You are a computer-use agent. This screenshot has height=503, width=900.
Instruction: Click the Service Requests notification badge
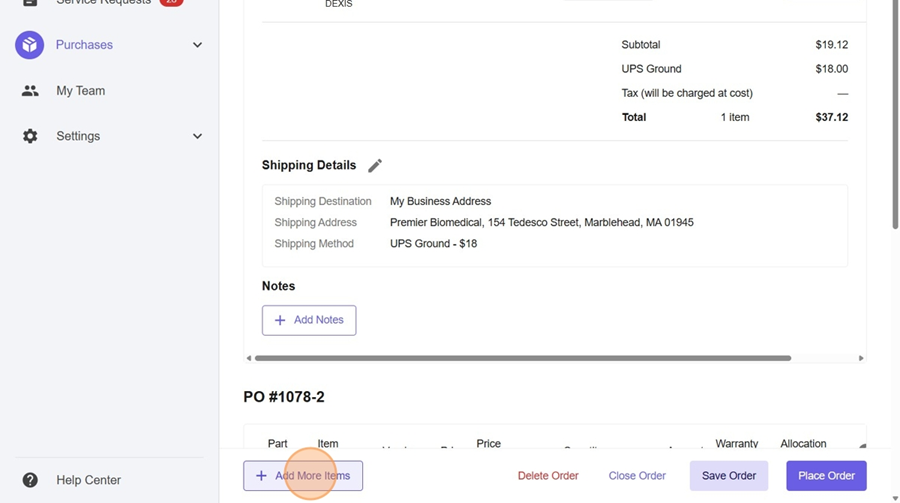(171, 3)
